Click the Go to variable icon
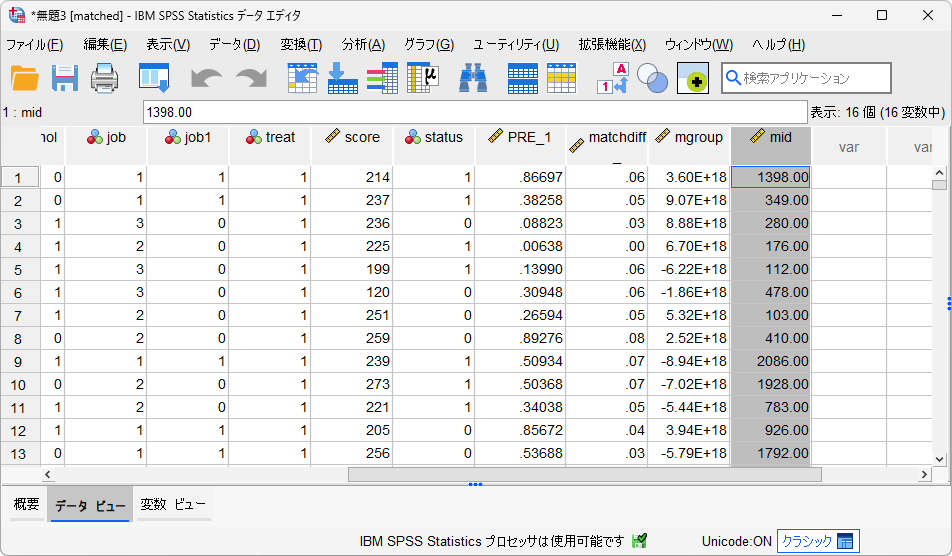Viewport: 952px width, 556px height. pyautogui.click(x=342, y=78)
